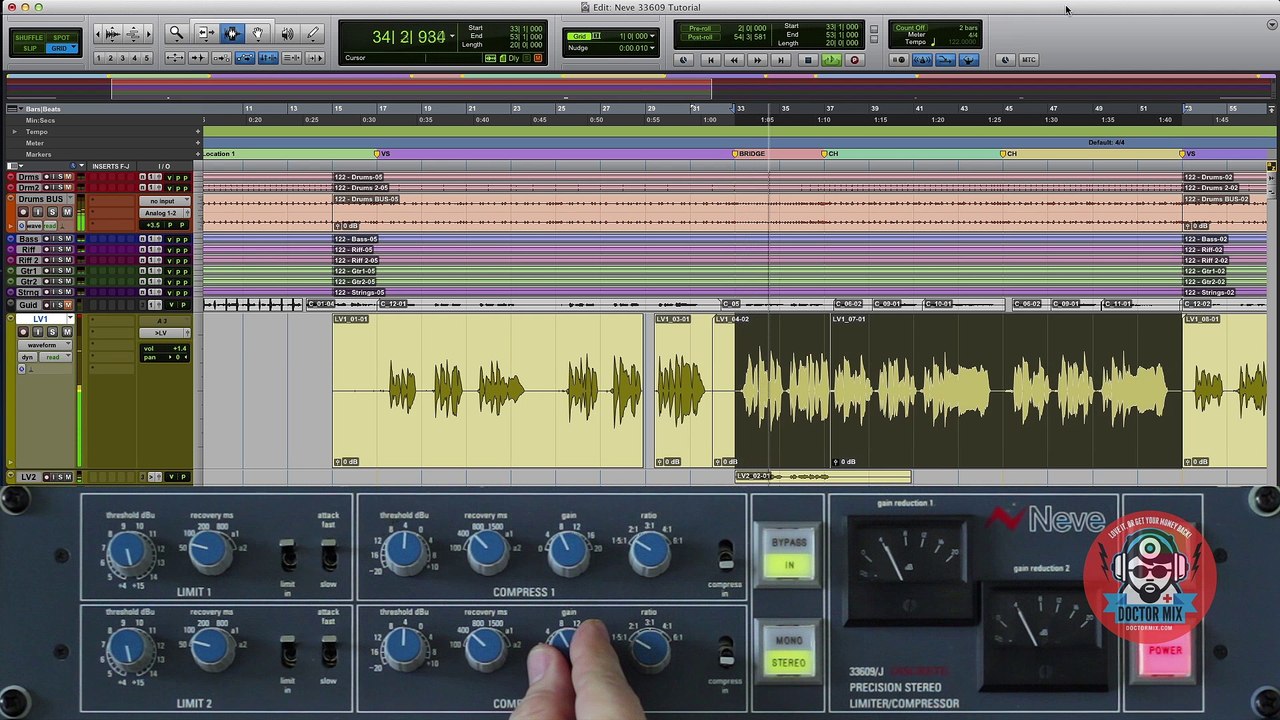The height and width of the screenshot is (720, 1280).
Task: Click the INSERTS F-J column header
Action: [111, 166]
